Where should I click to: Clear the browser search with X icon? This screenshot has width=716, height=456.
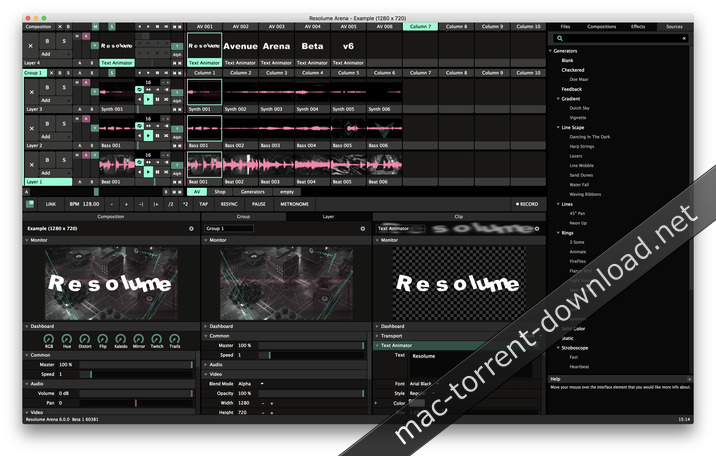(x=684, y=38)
